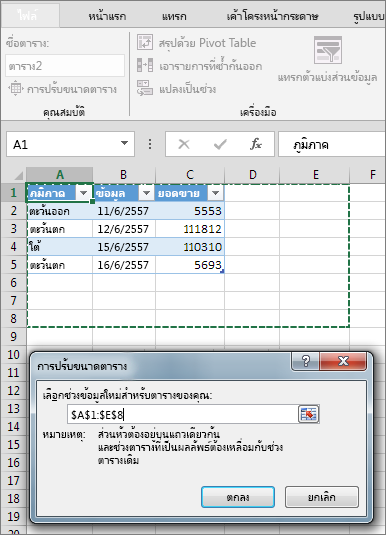The image size is (386, 535).
Task: Click cell with date 12/6/2557
Action: pos(124,229)
